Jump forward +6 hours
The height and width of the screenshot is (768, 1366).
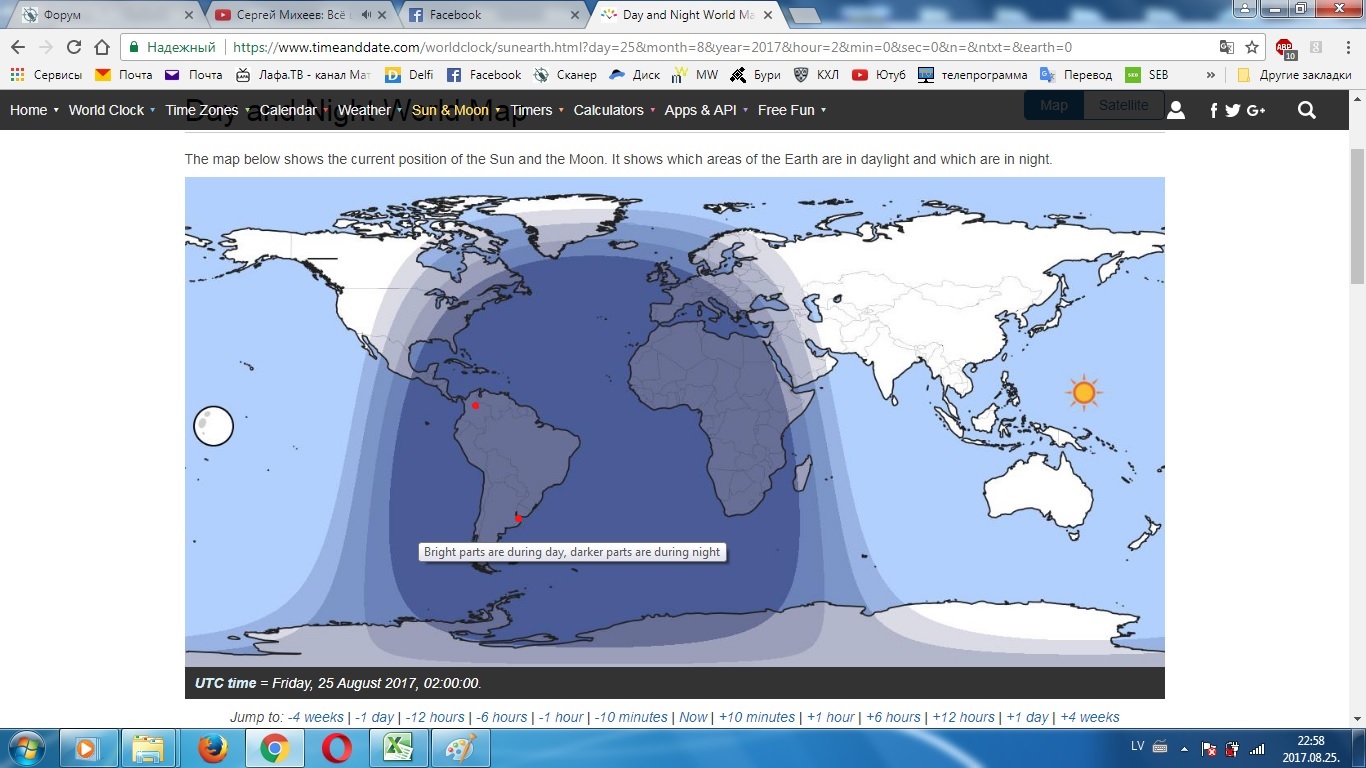tap(892, 717)
